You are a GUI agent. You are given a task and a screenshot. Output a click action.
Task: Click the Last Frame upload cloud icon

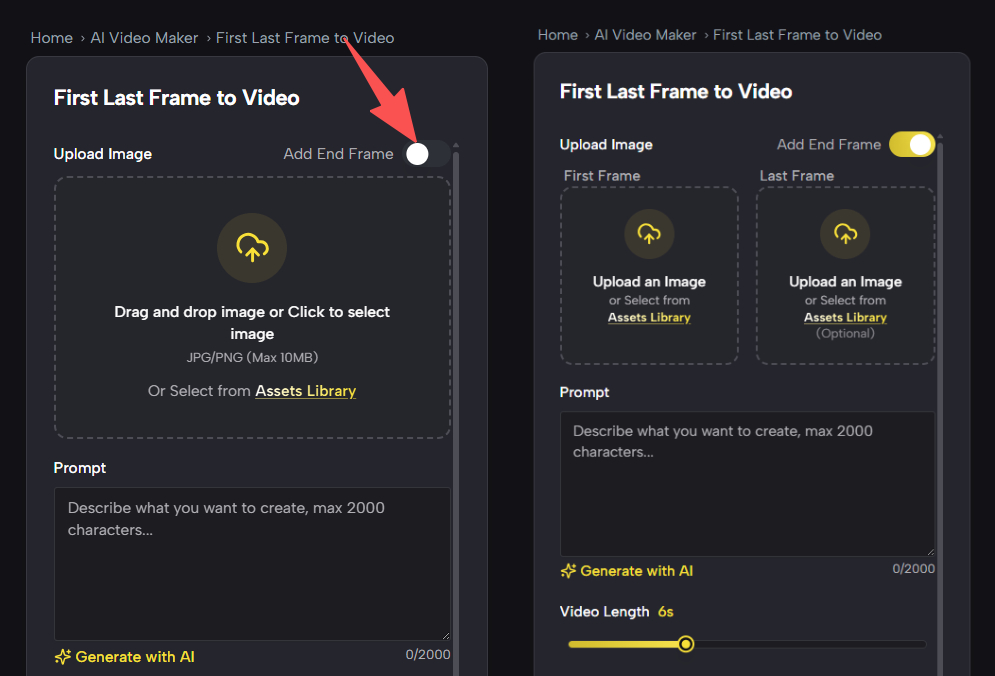point(845,234)
